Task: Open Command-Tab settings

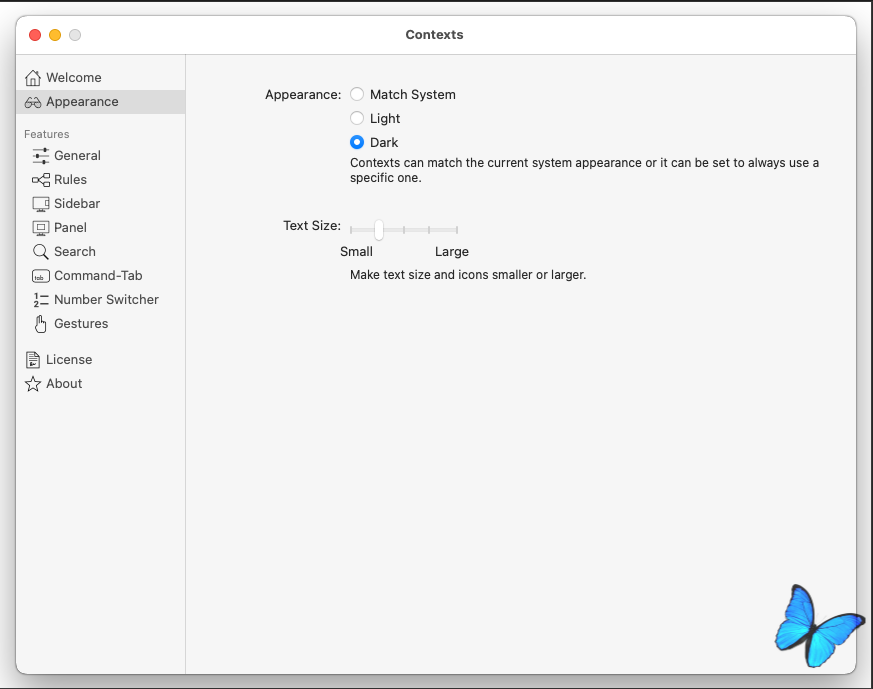Action: (101, 275)
